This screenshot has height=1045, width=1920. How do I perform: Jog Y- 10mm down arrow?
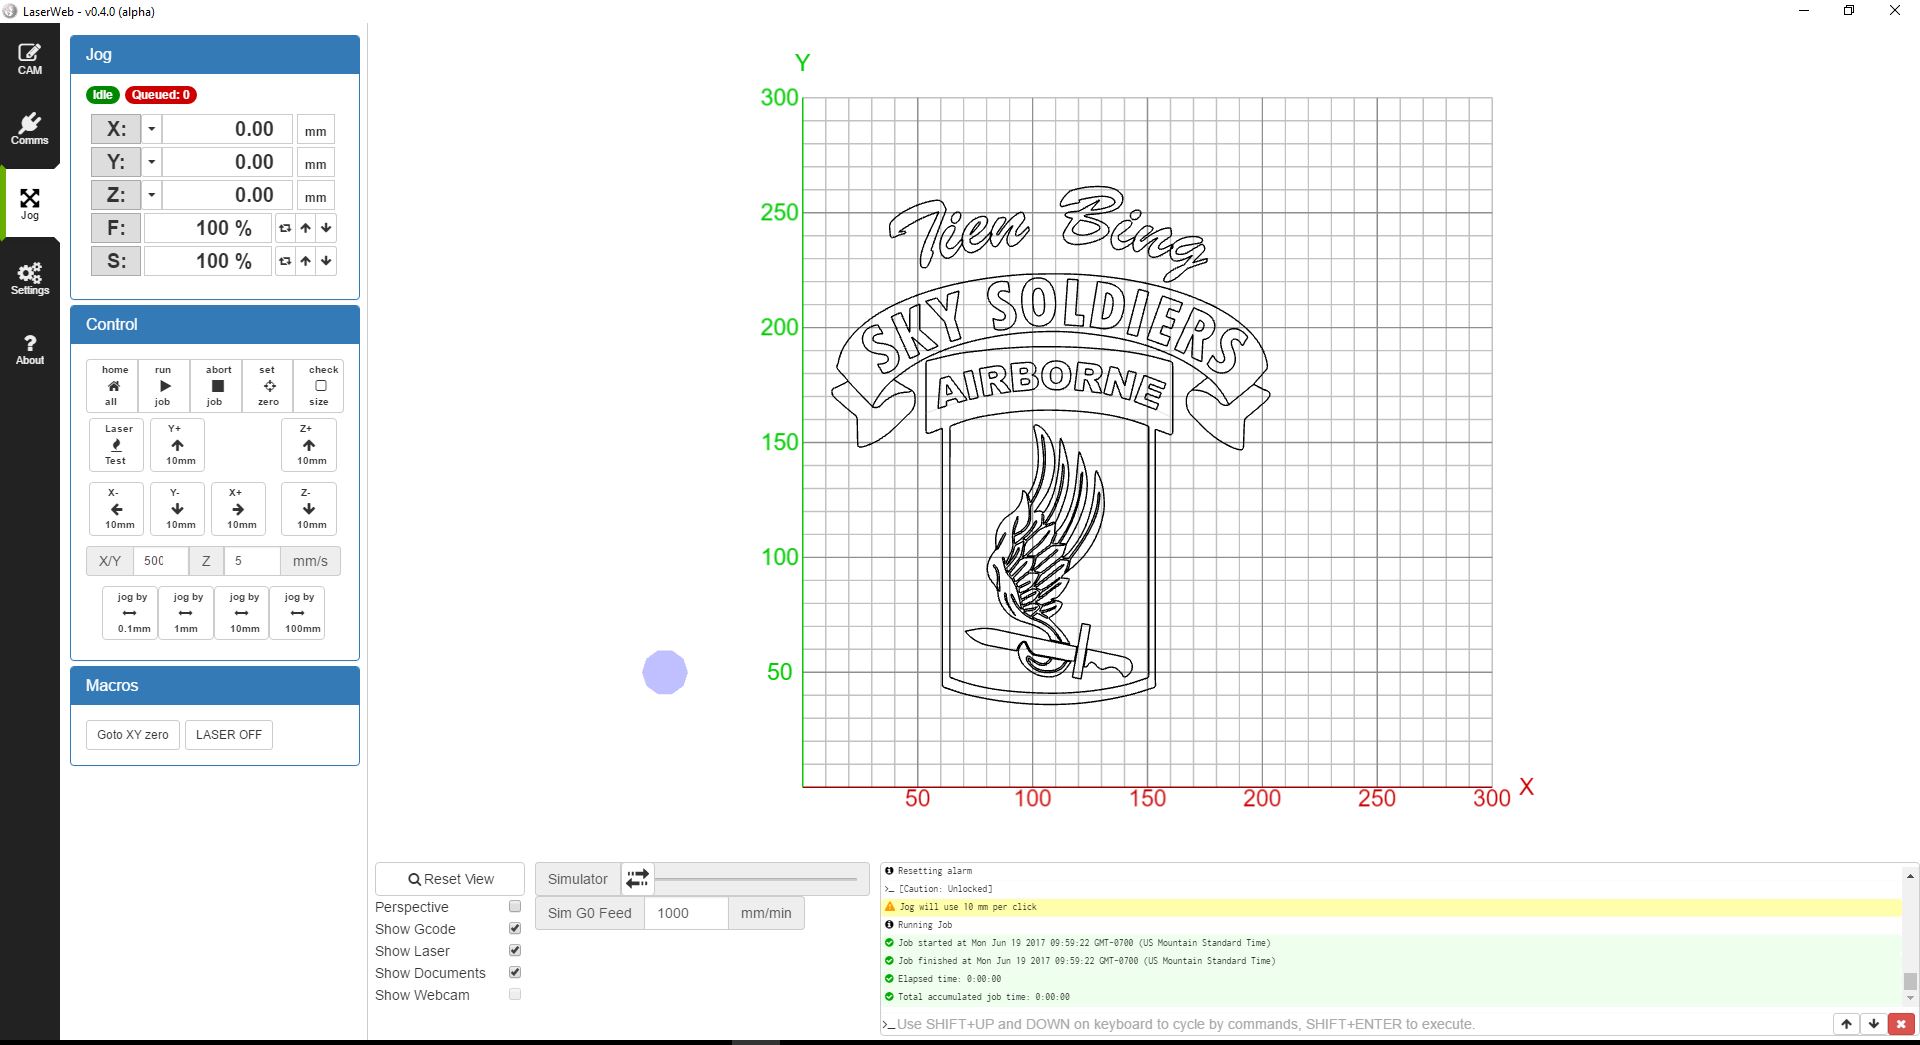[x=177, y=509]
